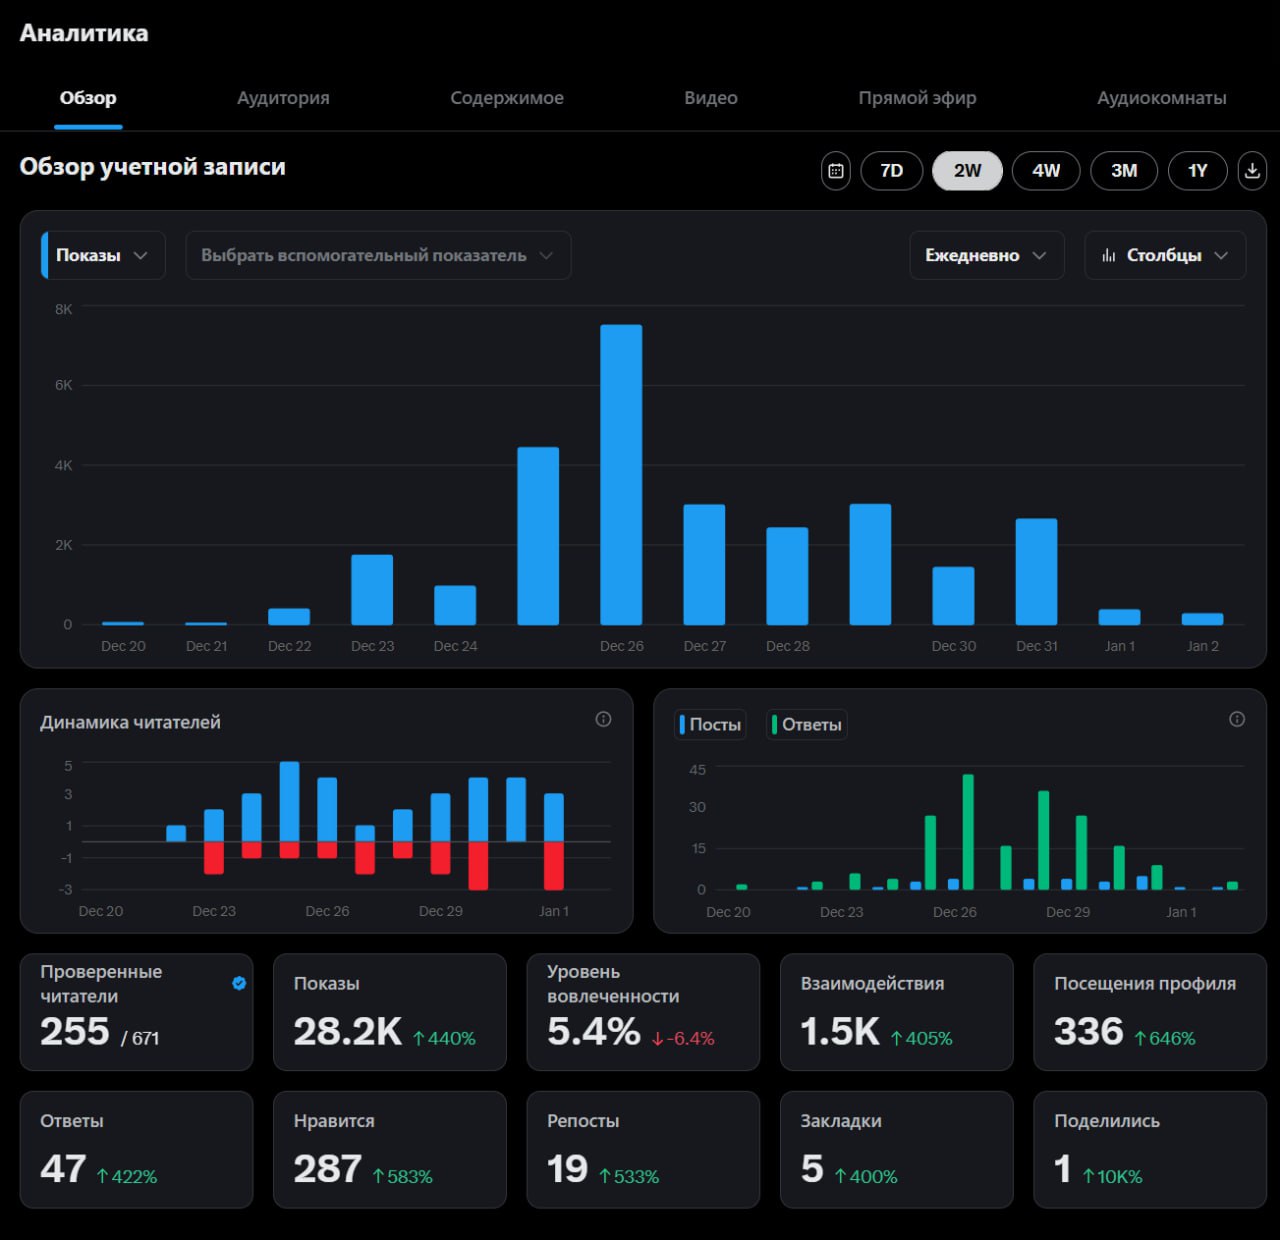Click info icon in Динамика читателей panel

(x=603, y=719)
